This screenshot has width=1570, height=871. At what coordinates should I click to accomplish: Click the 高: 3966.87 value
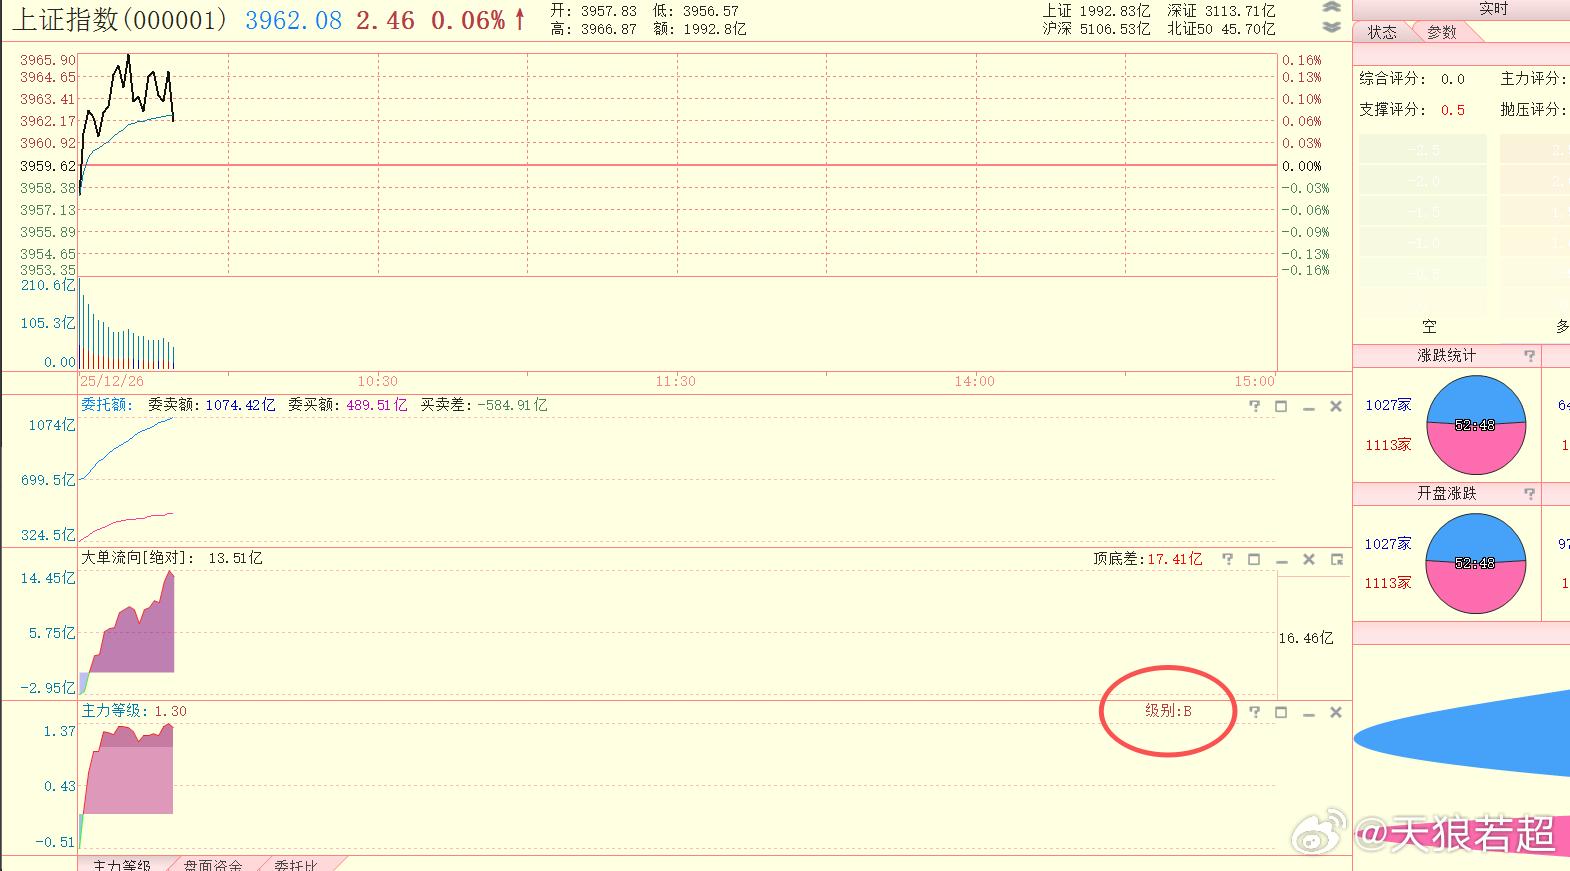tap(593, 29)
